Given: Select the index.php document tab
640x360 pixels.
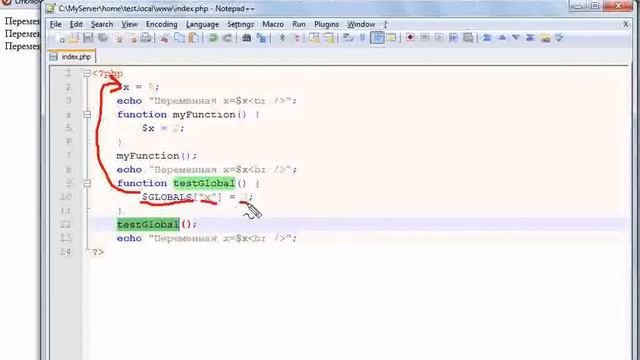Looking at the screenshot, I should pos(72,57).
